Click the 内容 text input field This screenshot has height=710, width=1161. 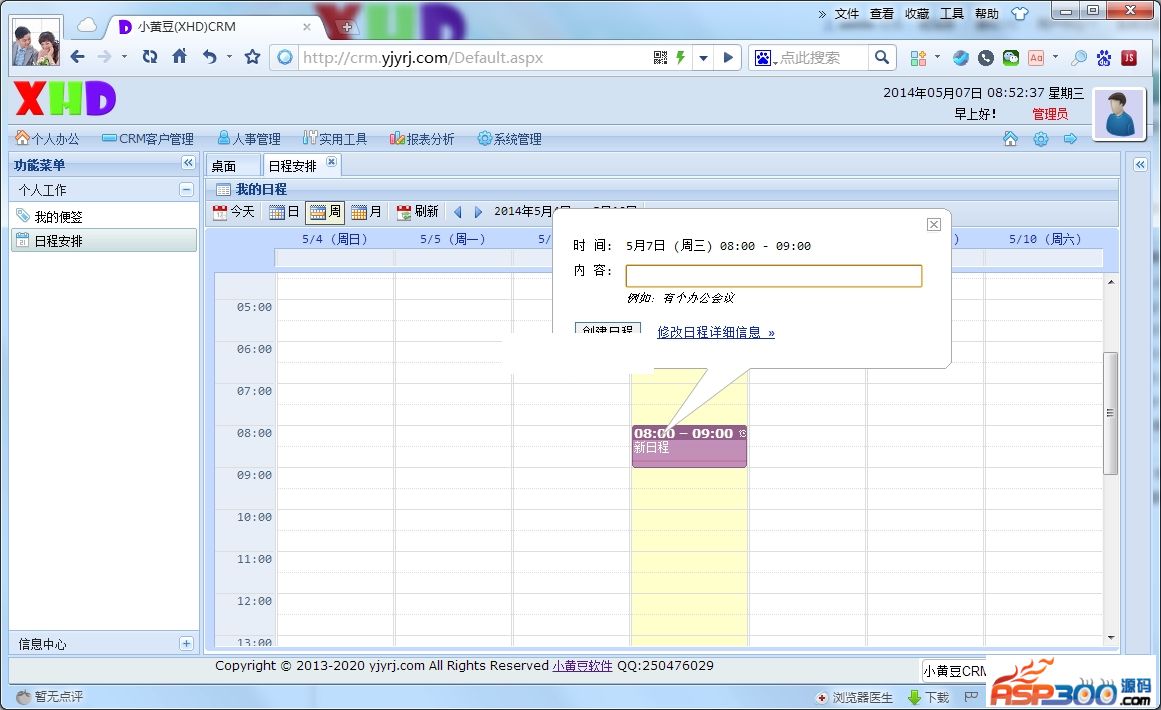pyautogui.click(x=773, y=276)
